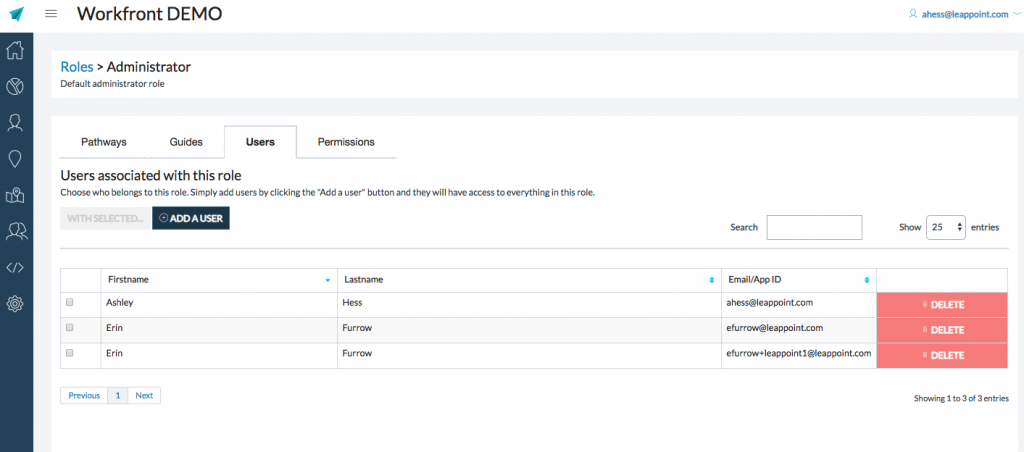Screen dimensions: 1024x452
Task: Open the Home icon in sidebar
Action: 15,51
